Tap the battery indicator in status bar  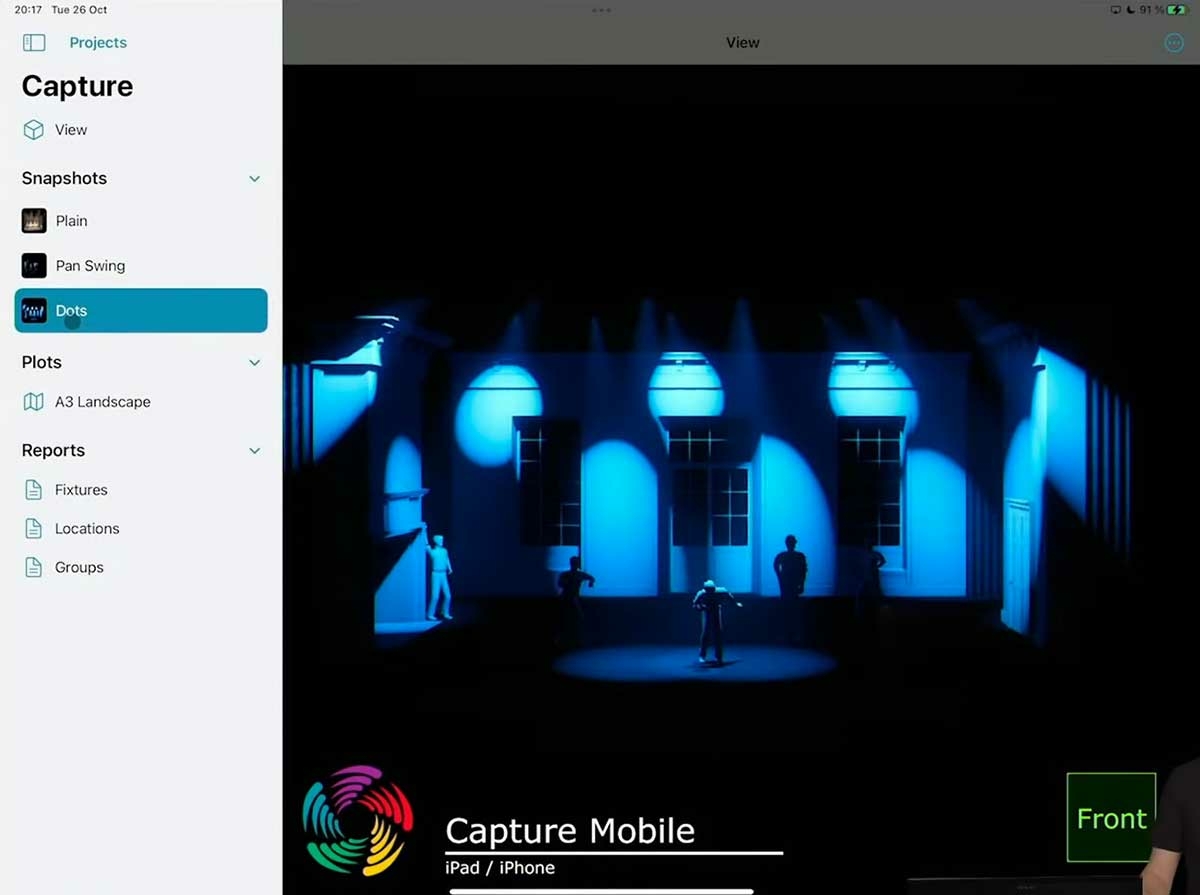(x=1175, y=10)
